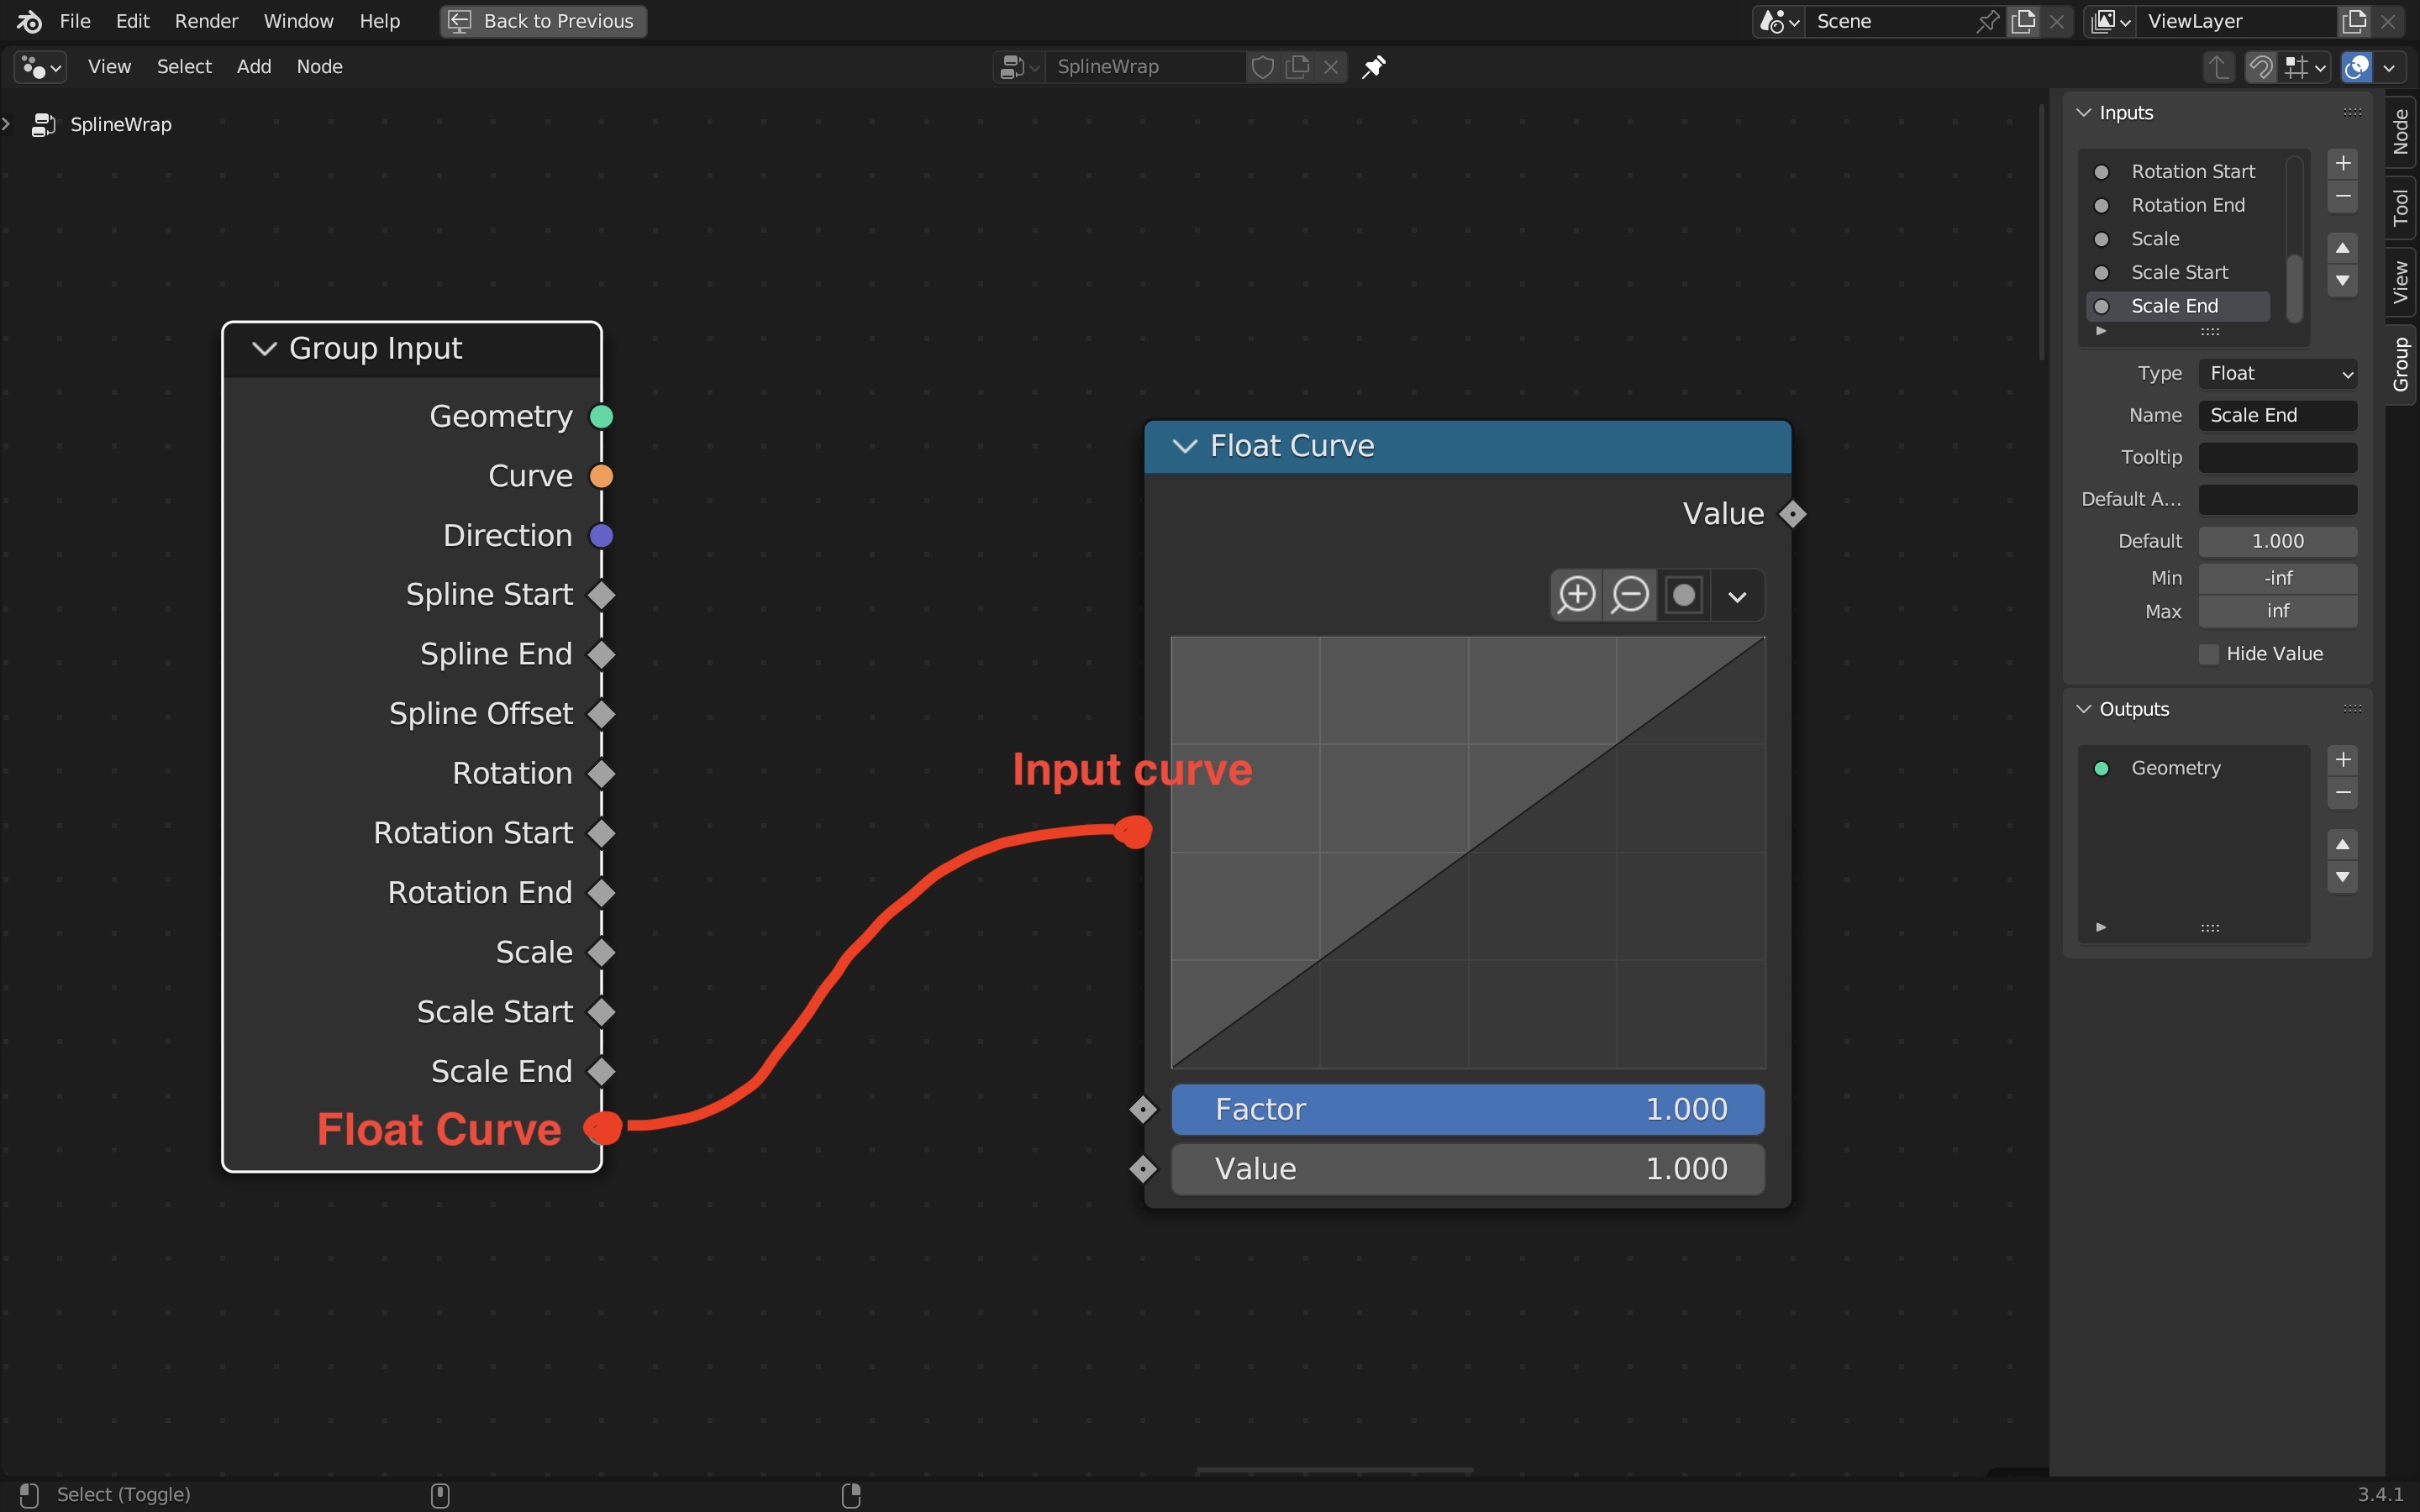
Task: Open the overlays options arrow
Action: point(2389,67)
